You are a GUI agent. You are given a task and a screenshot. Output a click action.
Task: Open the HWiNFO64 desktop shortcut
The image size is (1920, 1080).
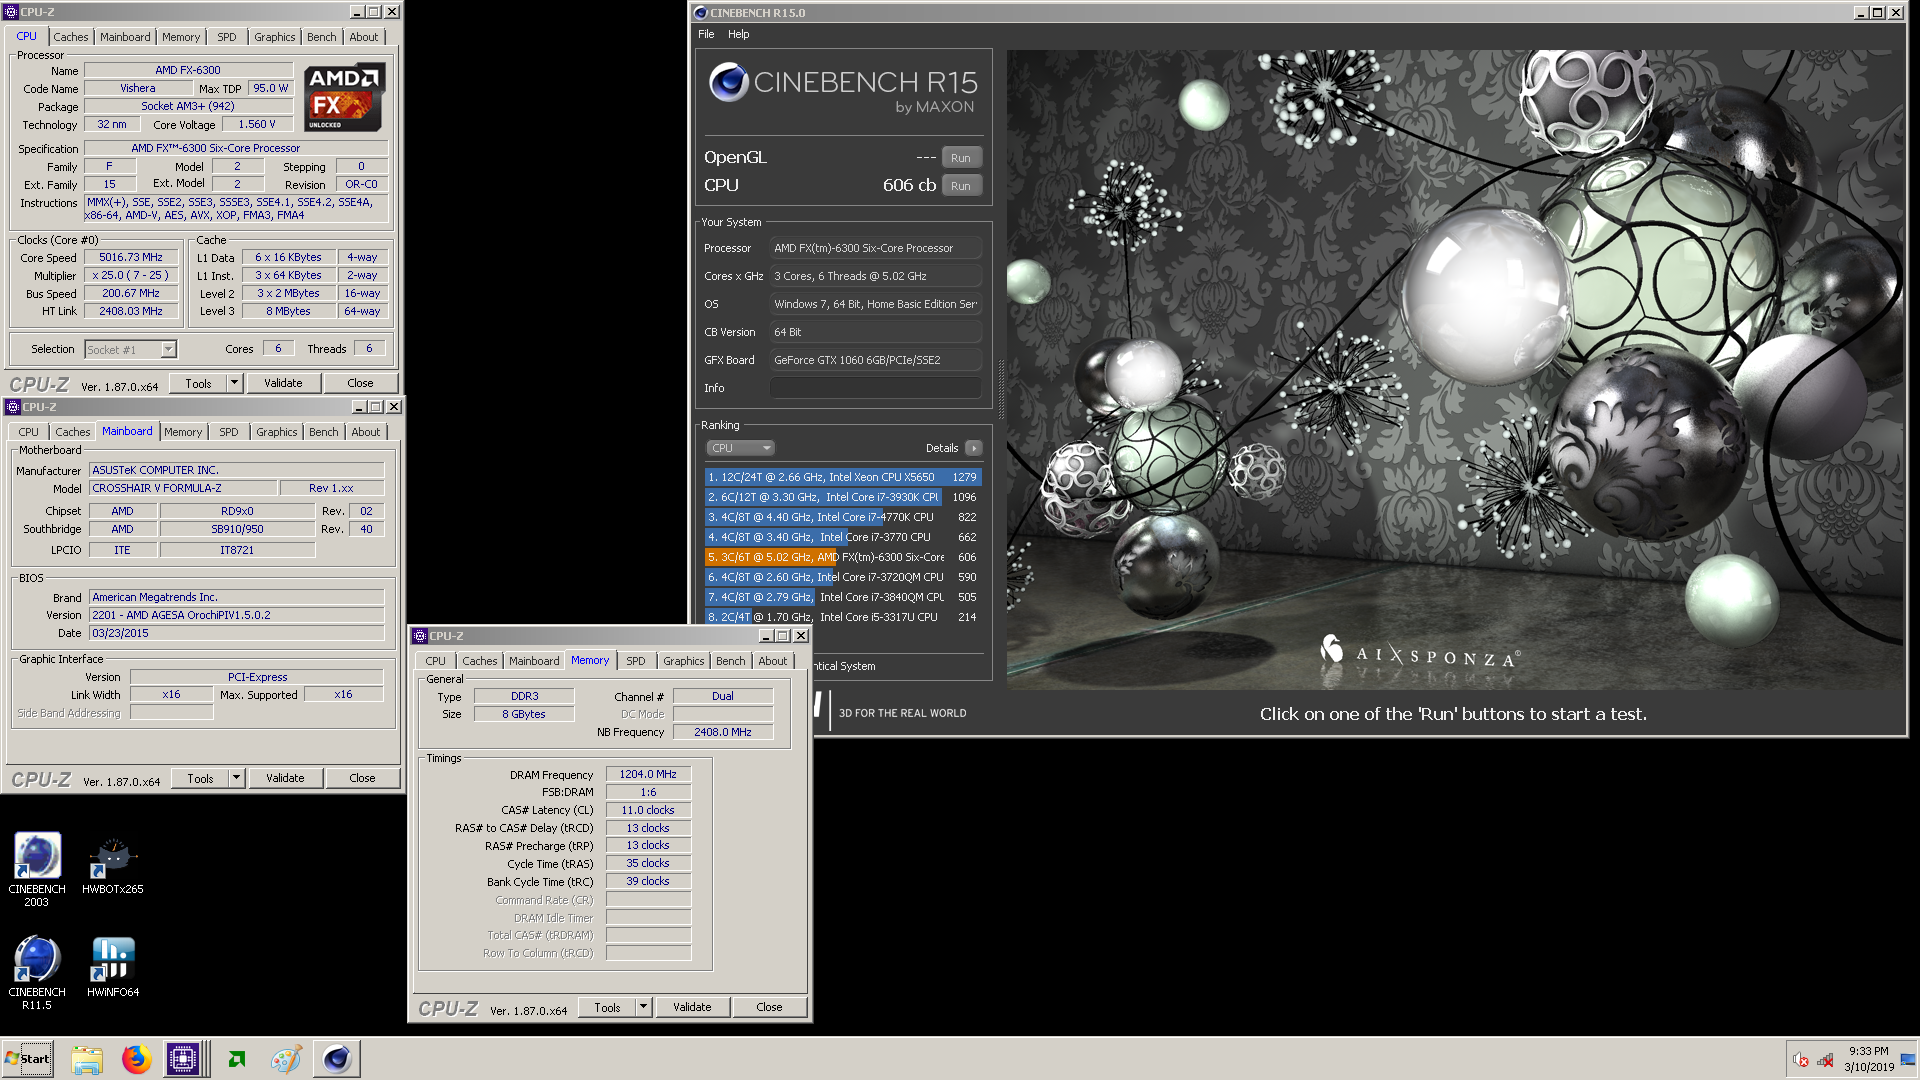click(113, 967)
